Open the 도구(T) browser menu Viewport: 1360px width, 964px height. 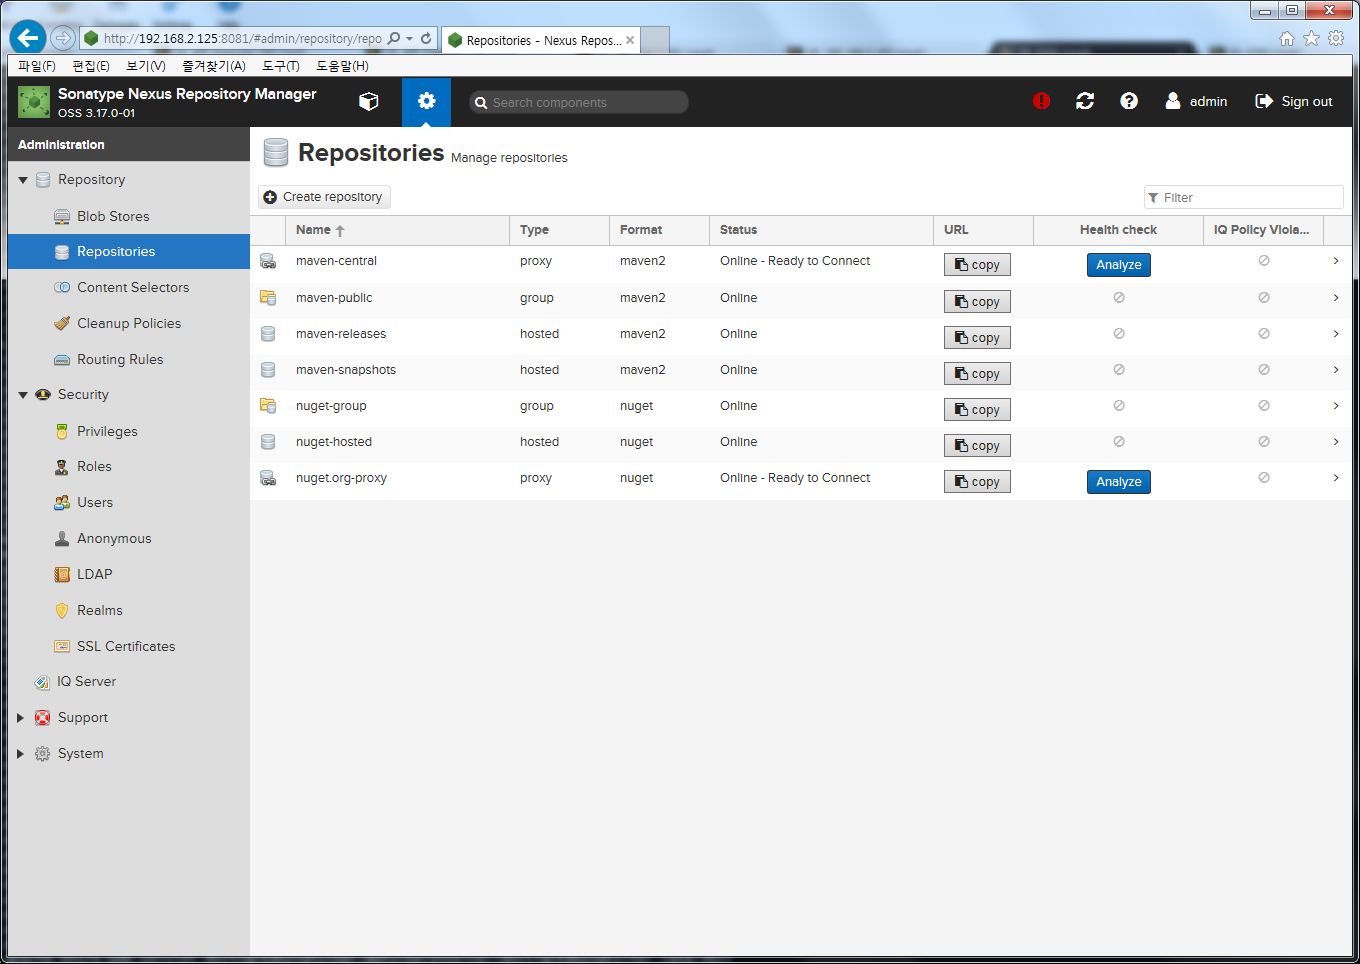[x=281, y=66]
